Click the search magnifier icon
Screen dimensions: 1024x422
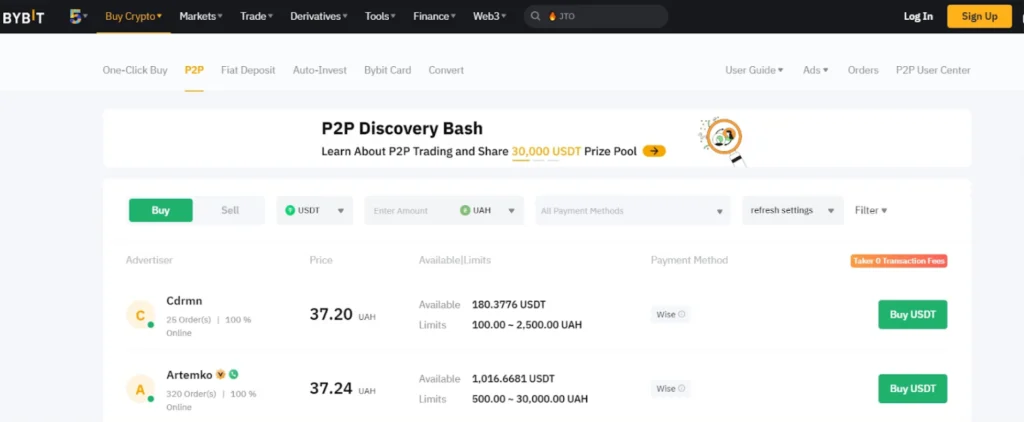point(536,16)
